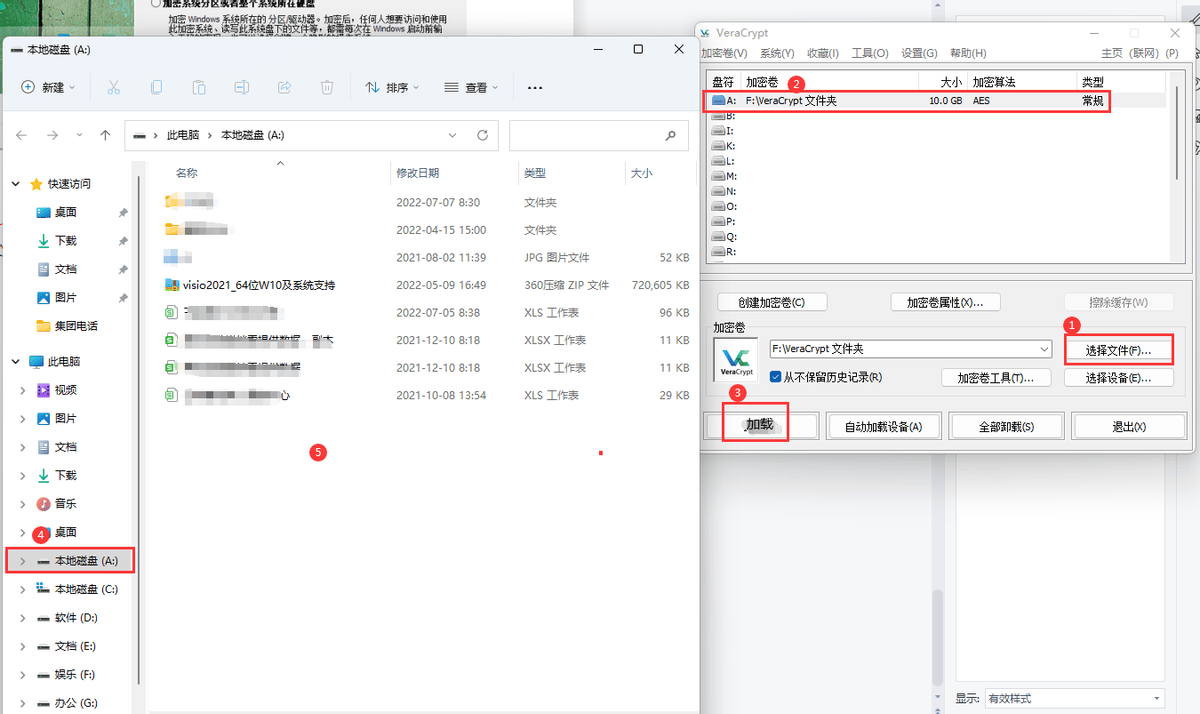Open 有效样式 dropdown at bottom right

pos(1074,698)
